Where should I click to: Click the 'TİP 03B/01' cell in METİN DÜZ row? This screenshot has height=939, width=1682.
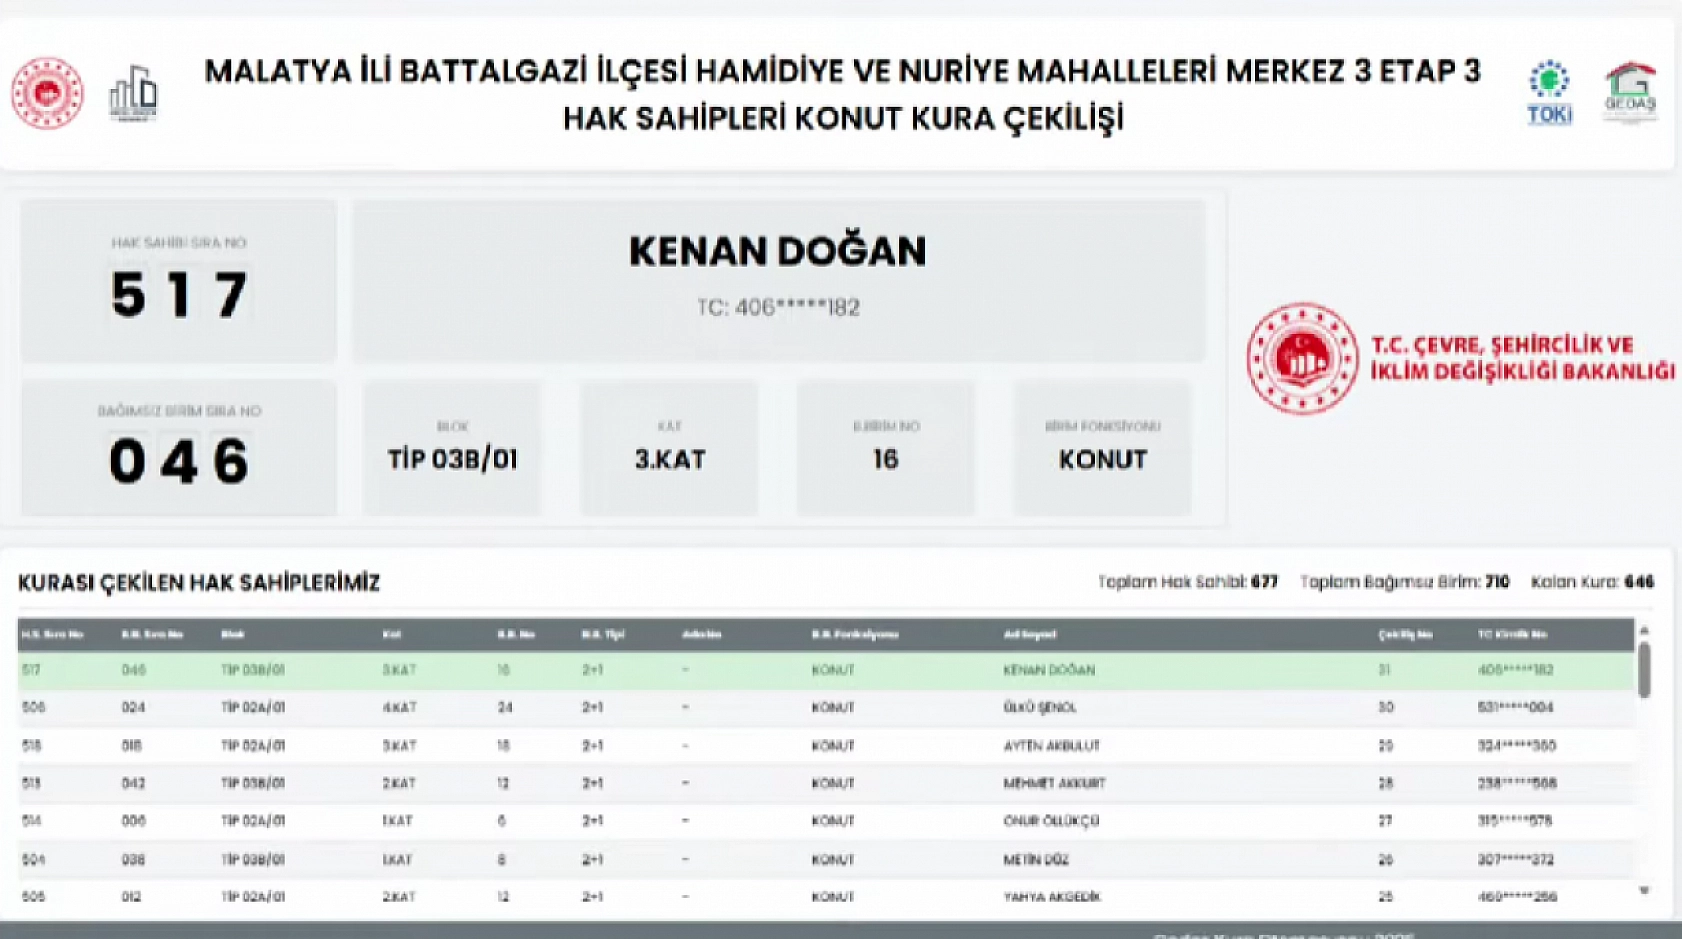[x=253, y=859]
